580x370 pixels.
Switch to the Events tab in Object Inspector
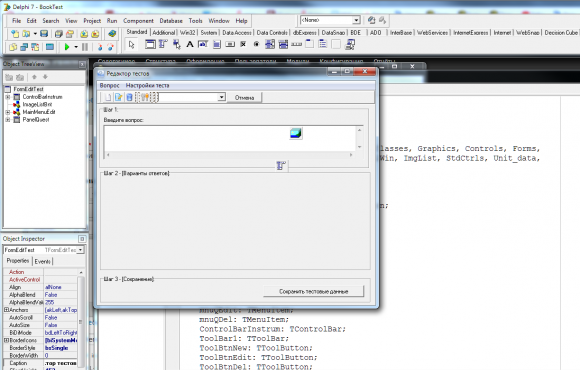pos(43,261)
